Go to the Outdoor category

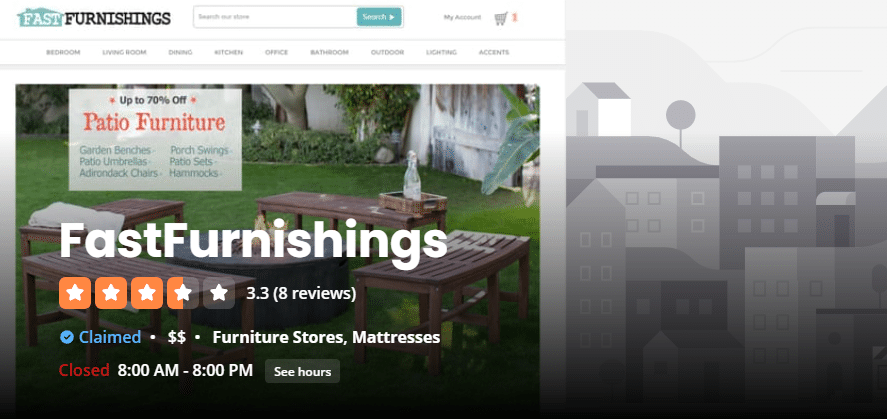[387, 53]
